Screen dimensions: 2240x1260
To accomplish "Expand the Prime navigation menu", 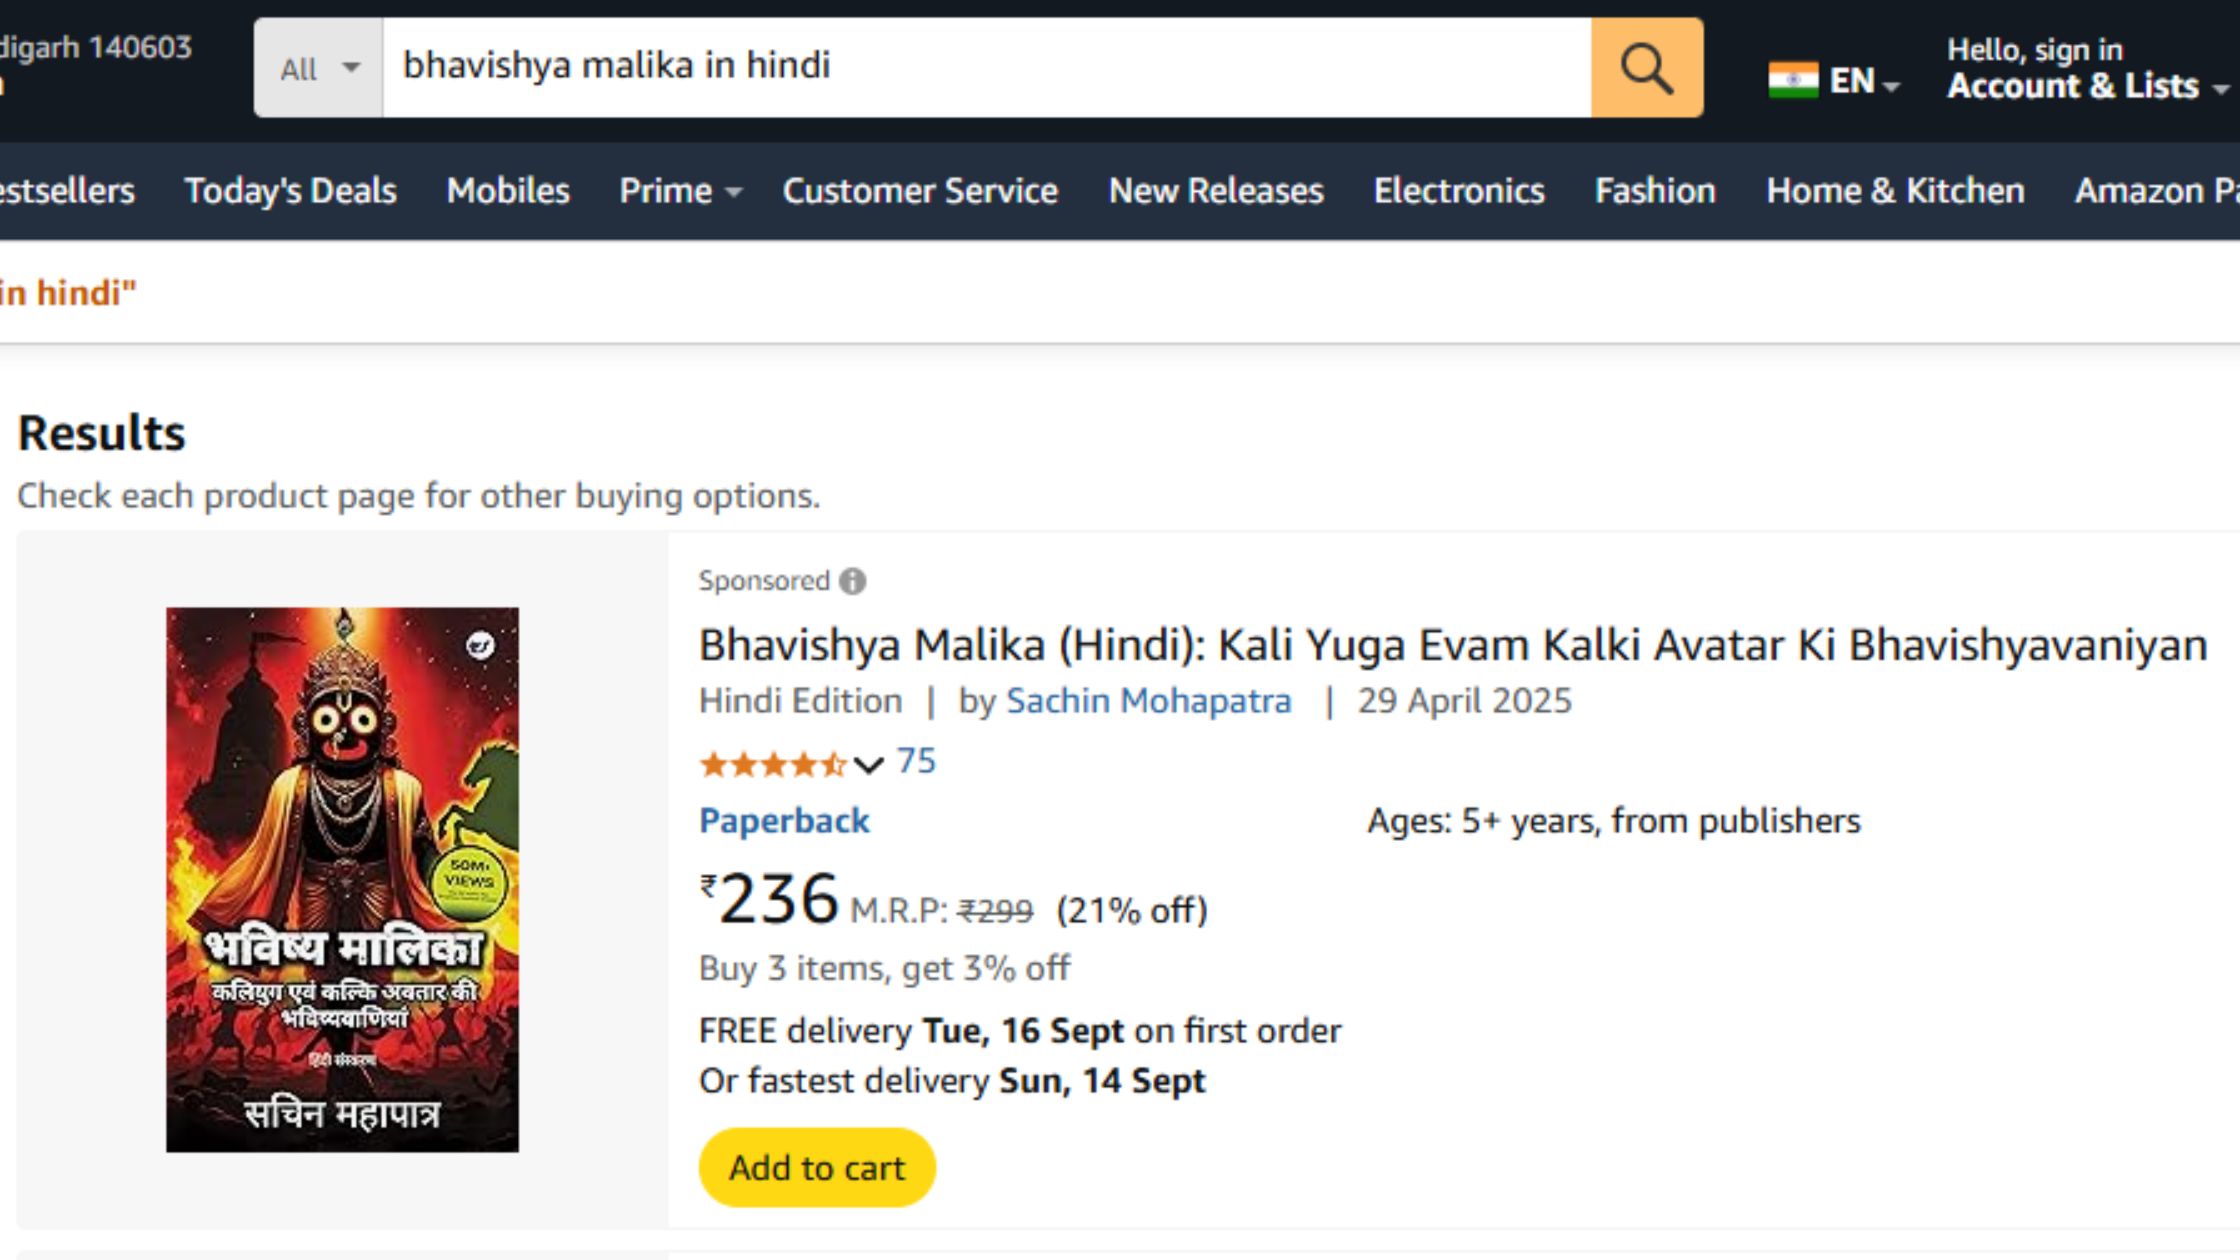I will click(x=678, y=191).
